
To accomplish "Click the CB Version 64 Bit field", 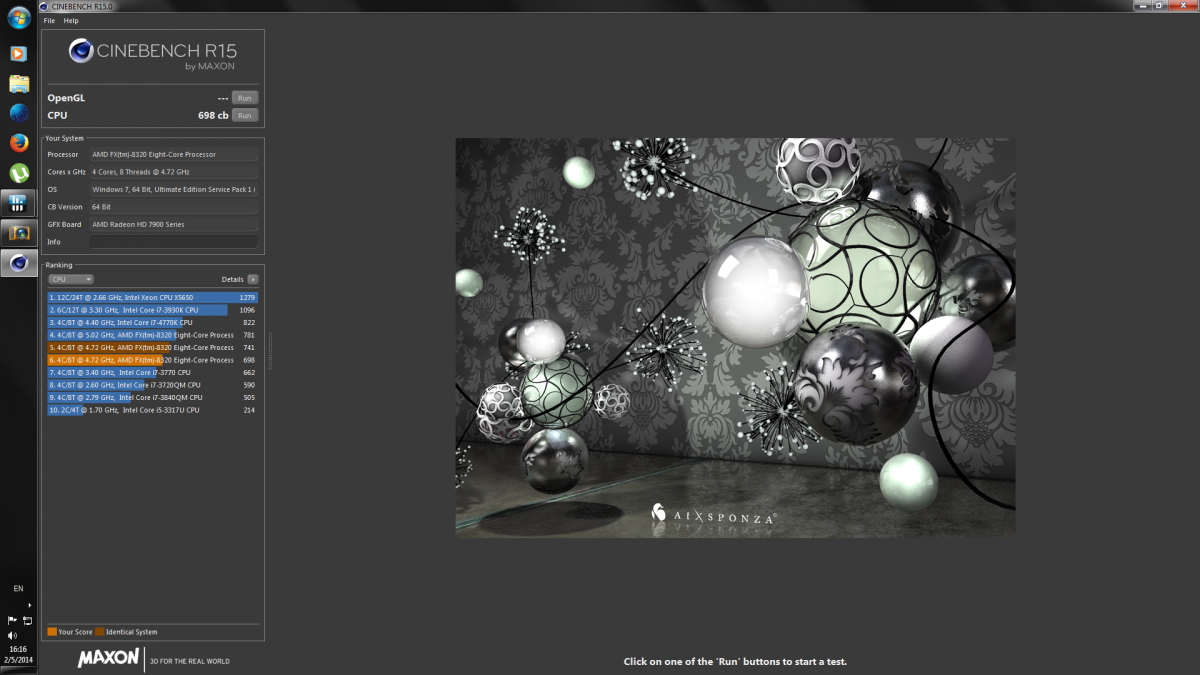I will tap(173, 207).
